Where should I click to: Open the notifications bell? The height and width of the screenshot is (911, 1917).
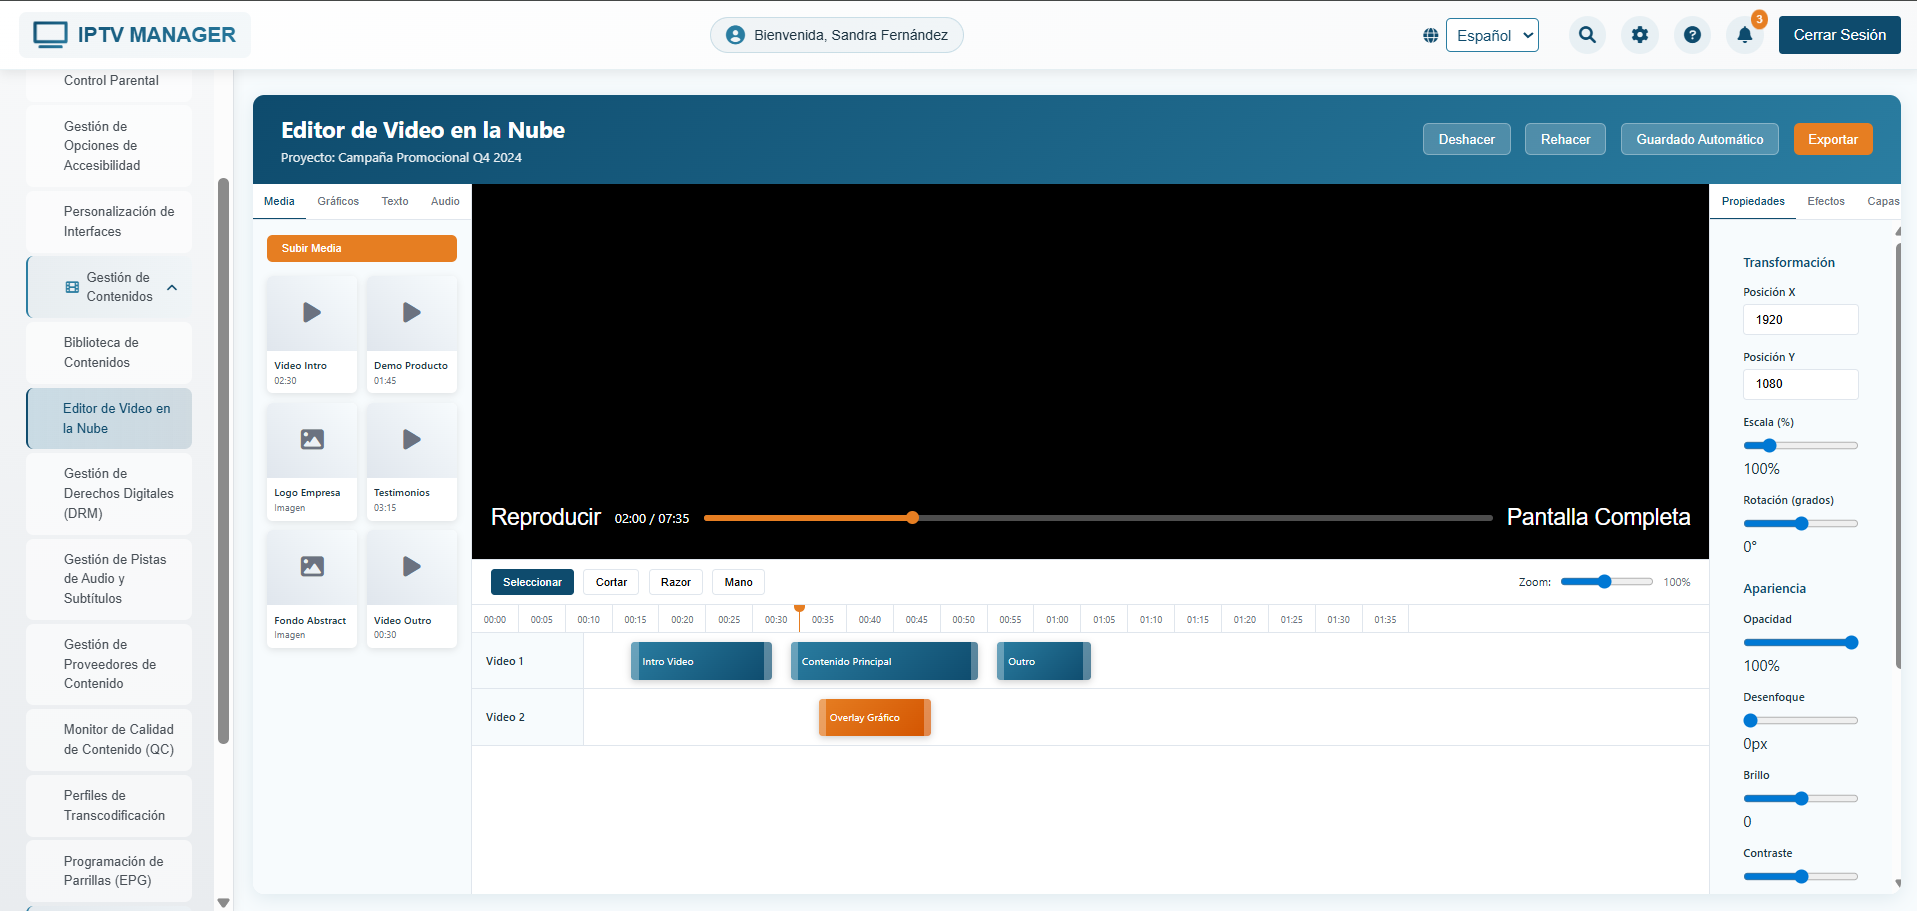(1746, 34)
